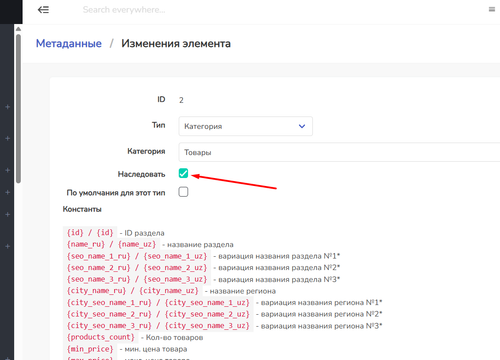Expand the sixth plus item in dark sidebar
This screenshot has height=360, width=500.
(x=7, y=246)
